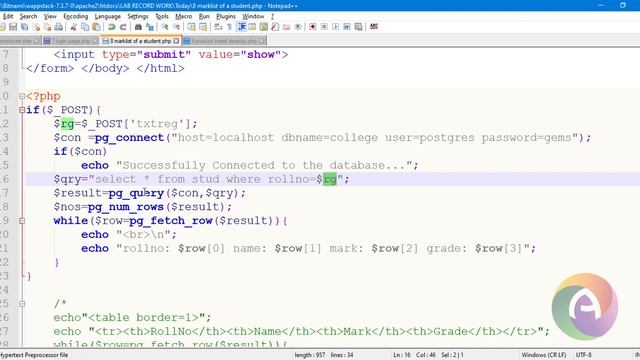
Task: Open the Edit menu
Action: tap(8, 16)
